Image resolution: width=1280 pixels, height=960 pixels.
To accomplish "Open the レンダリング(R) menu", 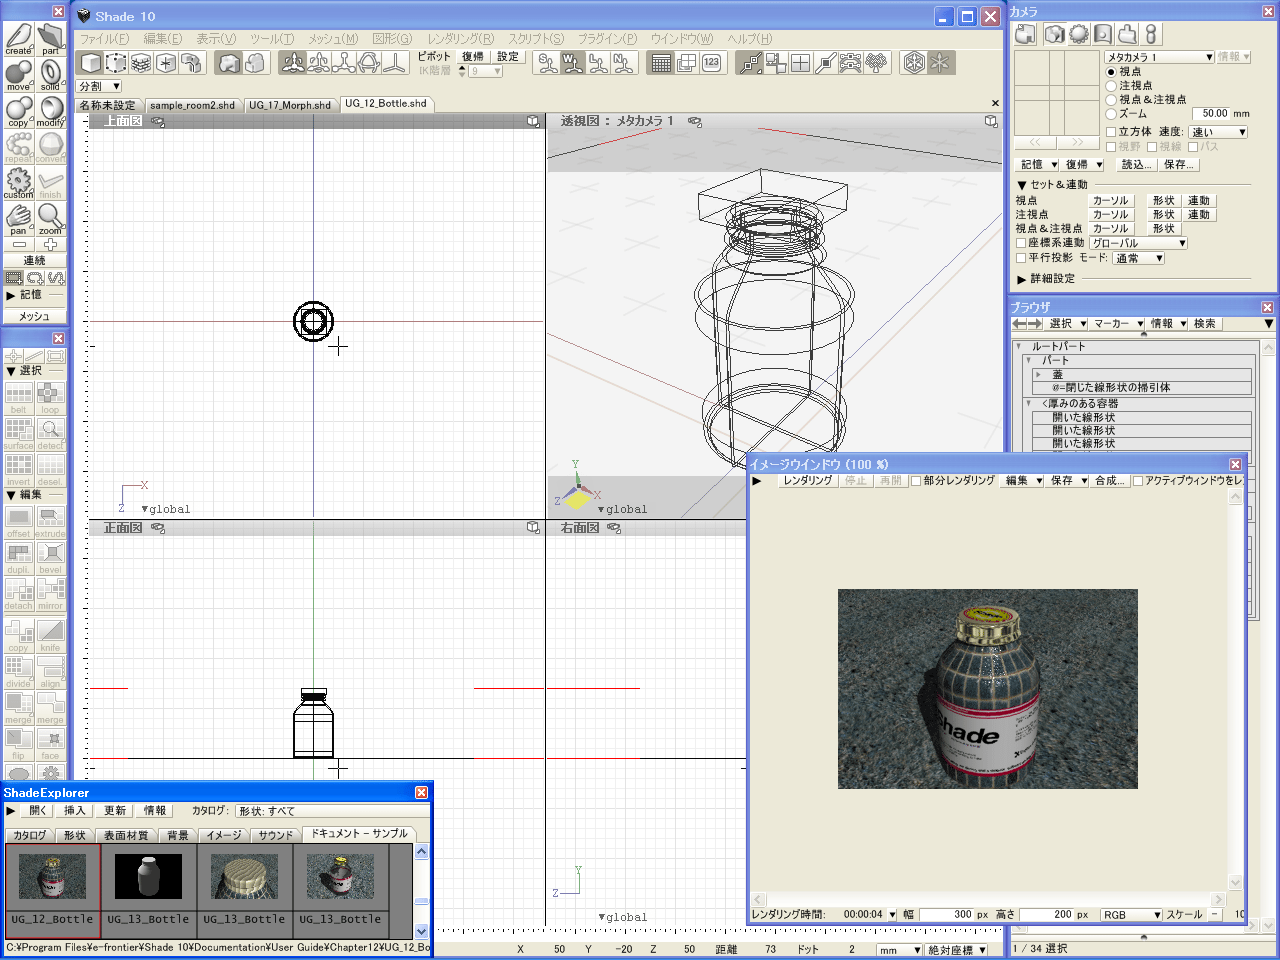I will pyautogui.click(x=461, y=39).
